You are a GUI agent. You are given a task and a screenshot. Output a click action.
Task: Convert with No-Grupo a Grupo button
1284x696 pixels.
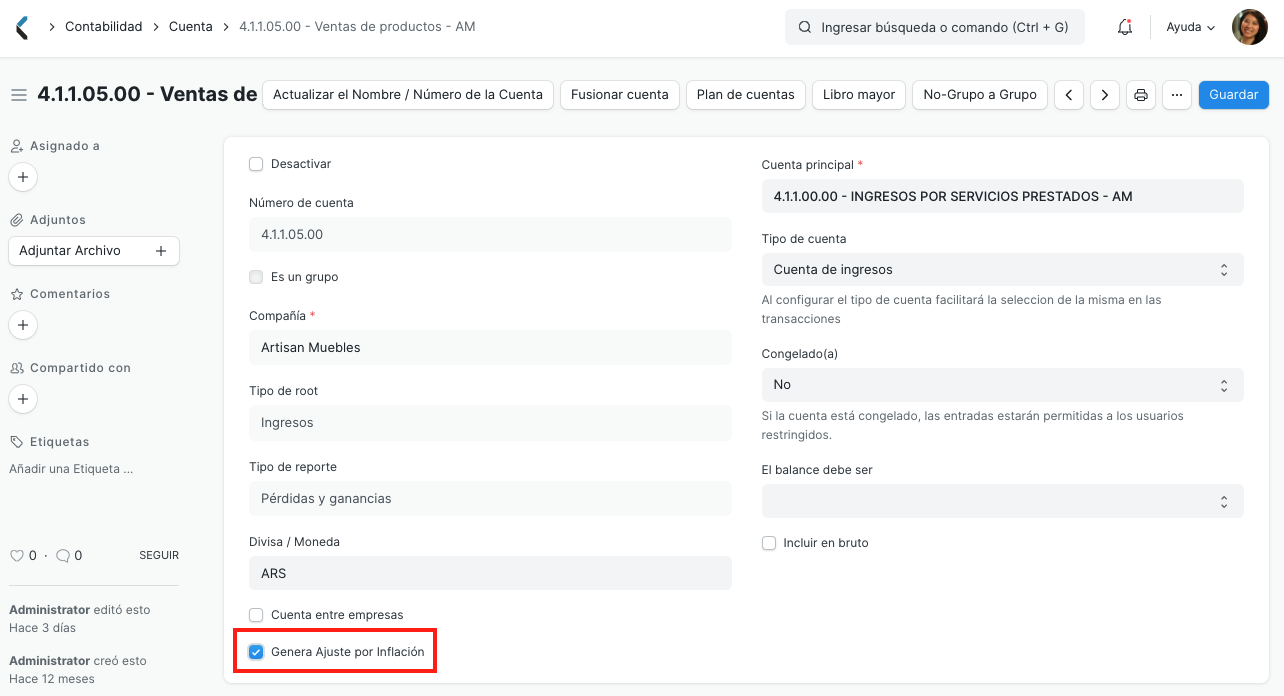[x=980, y=95]
